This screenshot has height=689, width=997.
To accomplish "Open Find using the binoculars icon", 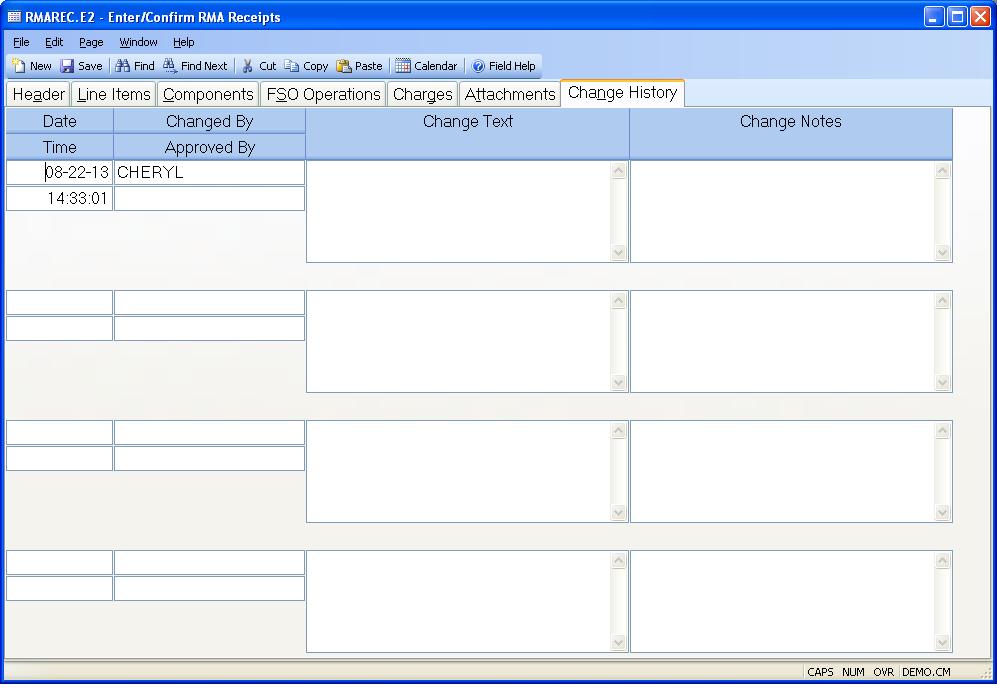I will (123, 66).
